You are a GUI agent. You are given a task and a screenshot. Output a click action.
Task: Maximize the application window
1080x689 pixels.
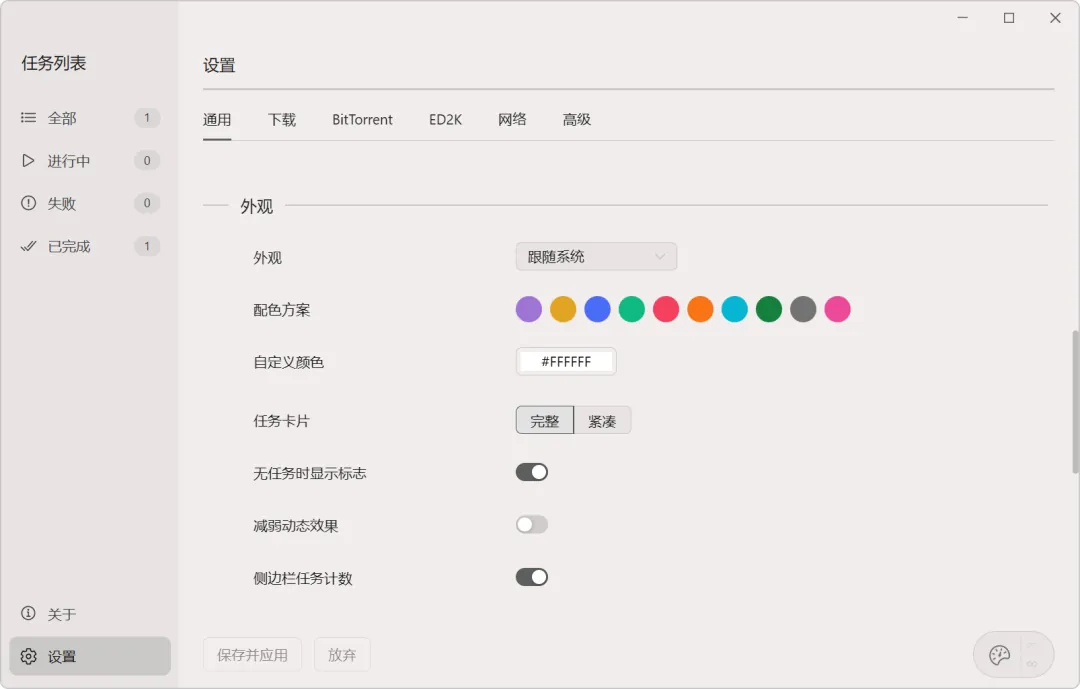(x=1009, y=18)
